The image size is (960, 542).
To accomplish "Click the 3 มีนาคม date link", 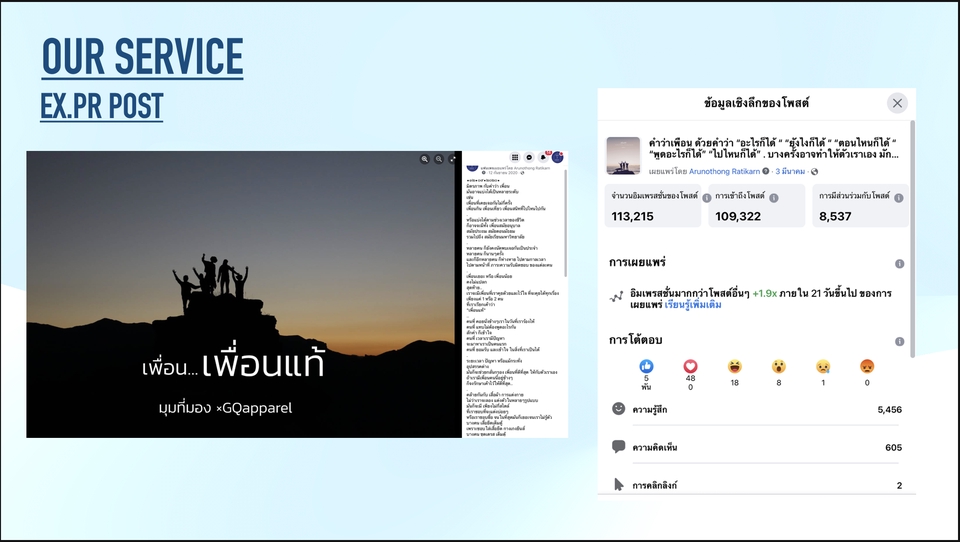I will pyautogui.click(x=790, y=171).
